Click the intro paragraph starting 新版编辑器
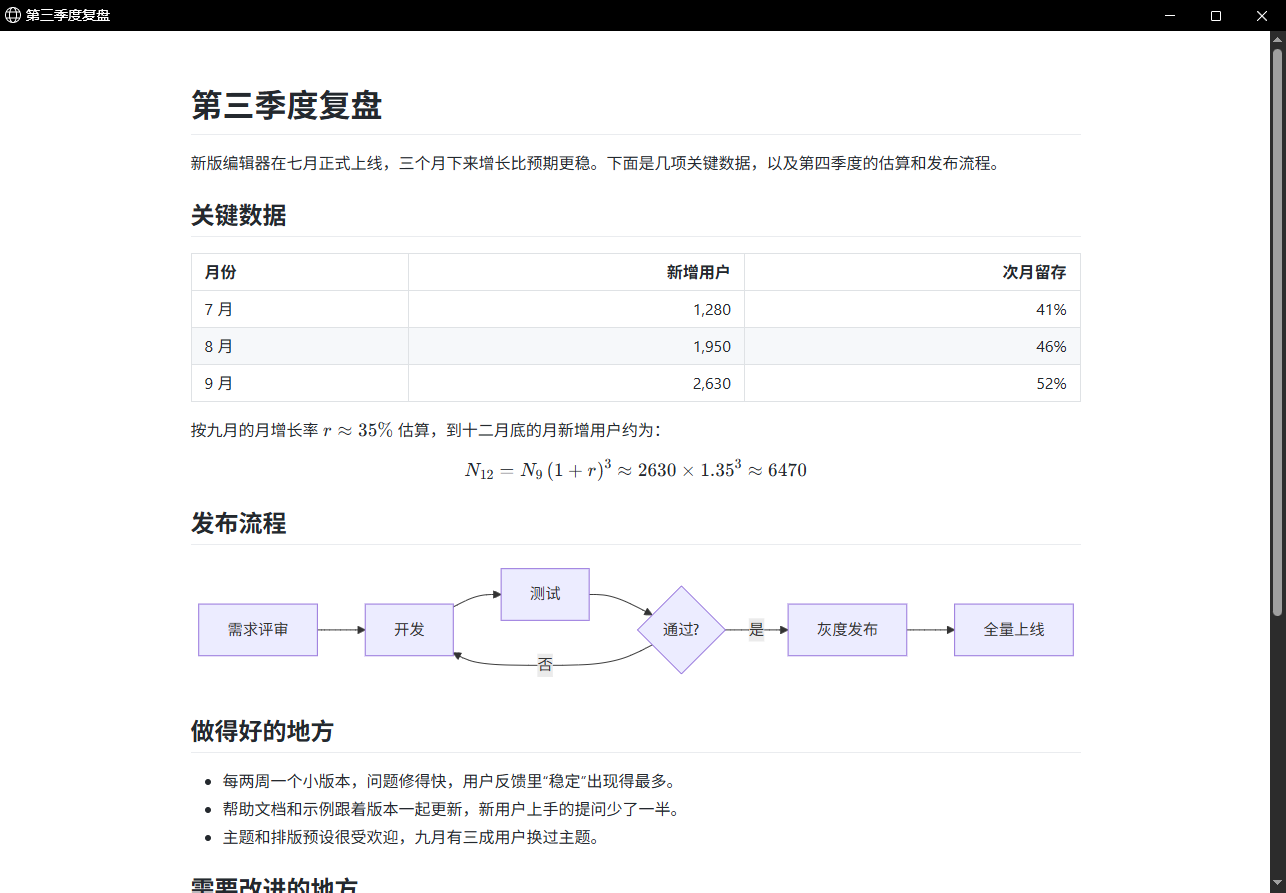 (x=595, y=163)
